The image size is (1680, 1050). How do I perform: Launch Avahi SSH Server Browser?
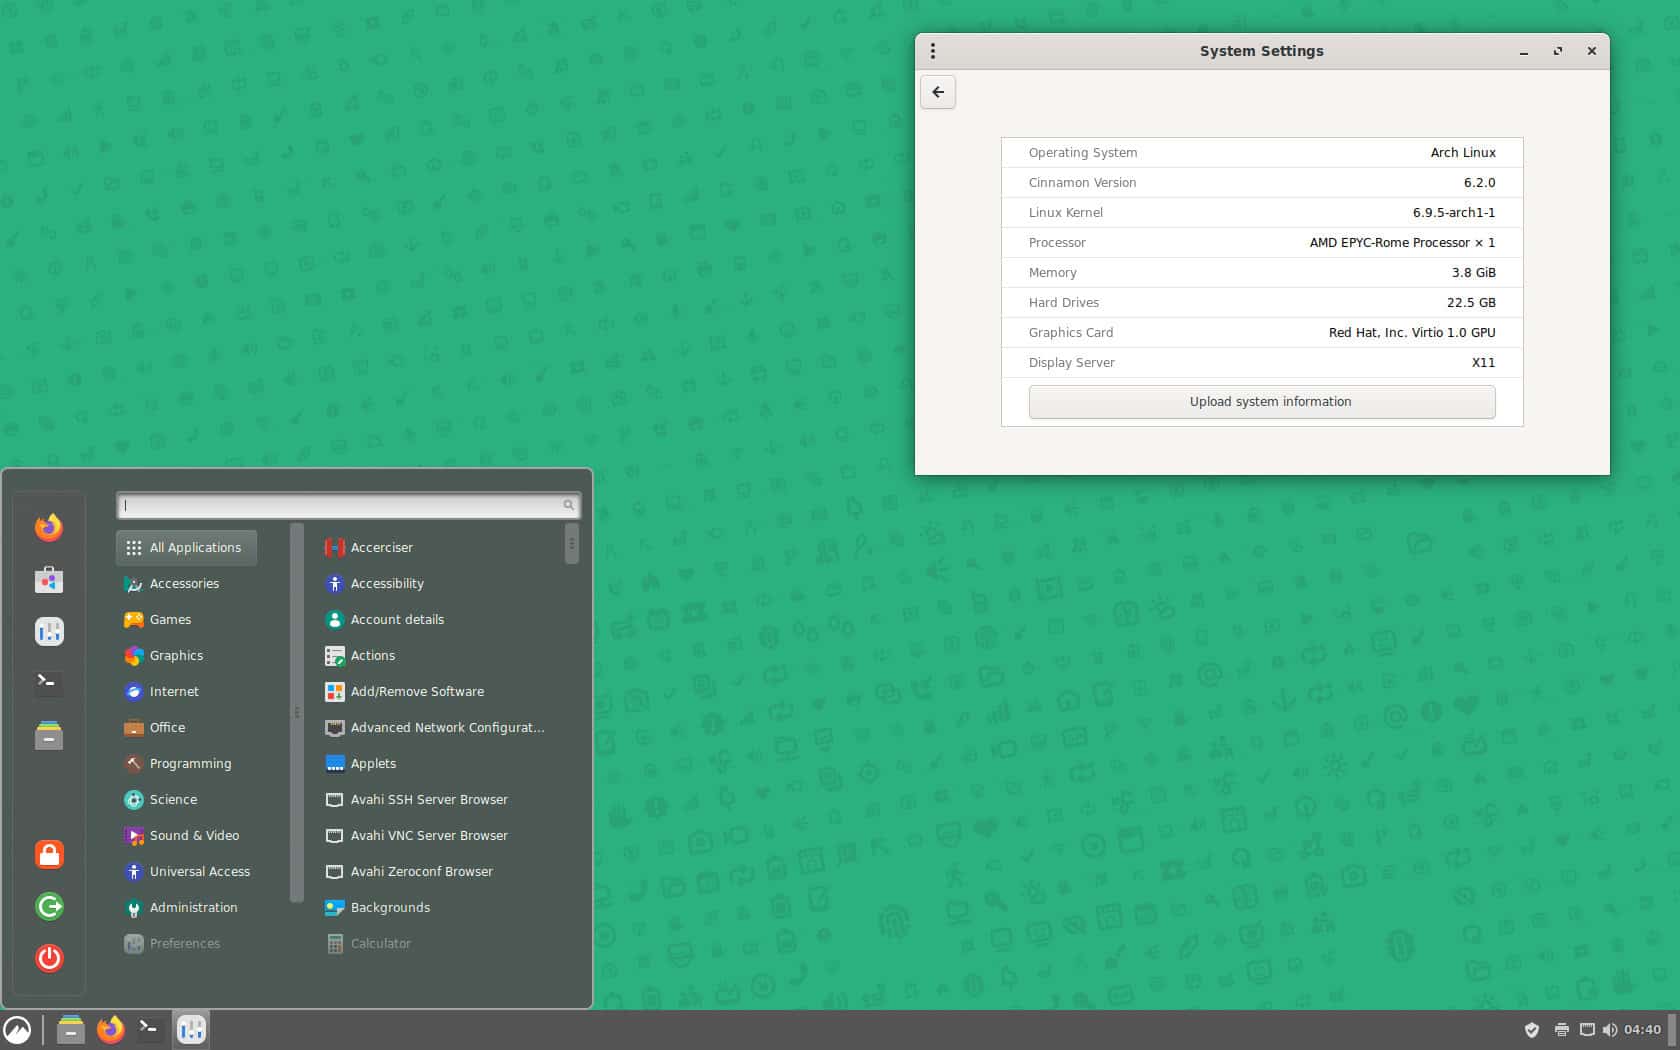428,799
